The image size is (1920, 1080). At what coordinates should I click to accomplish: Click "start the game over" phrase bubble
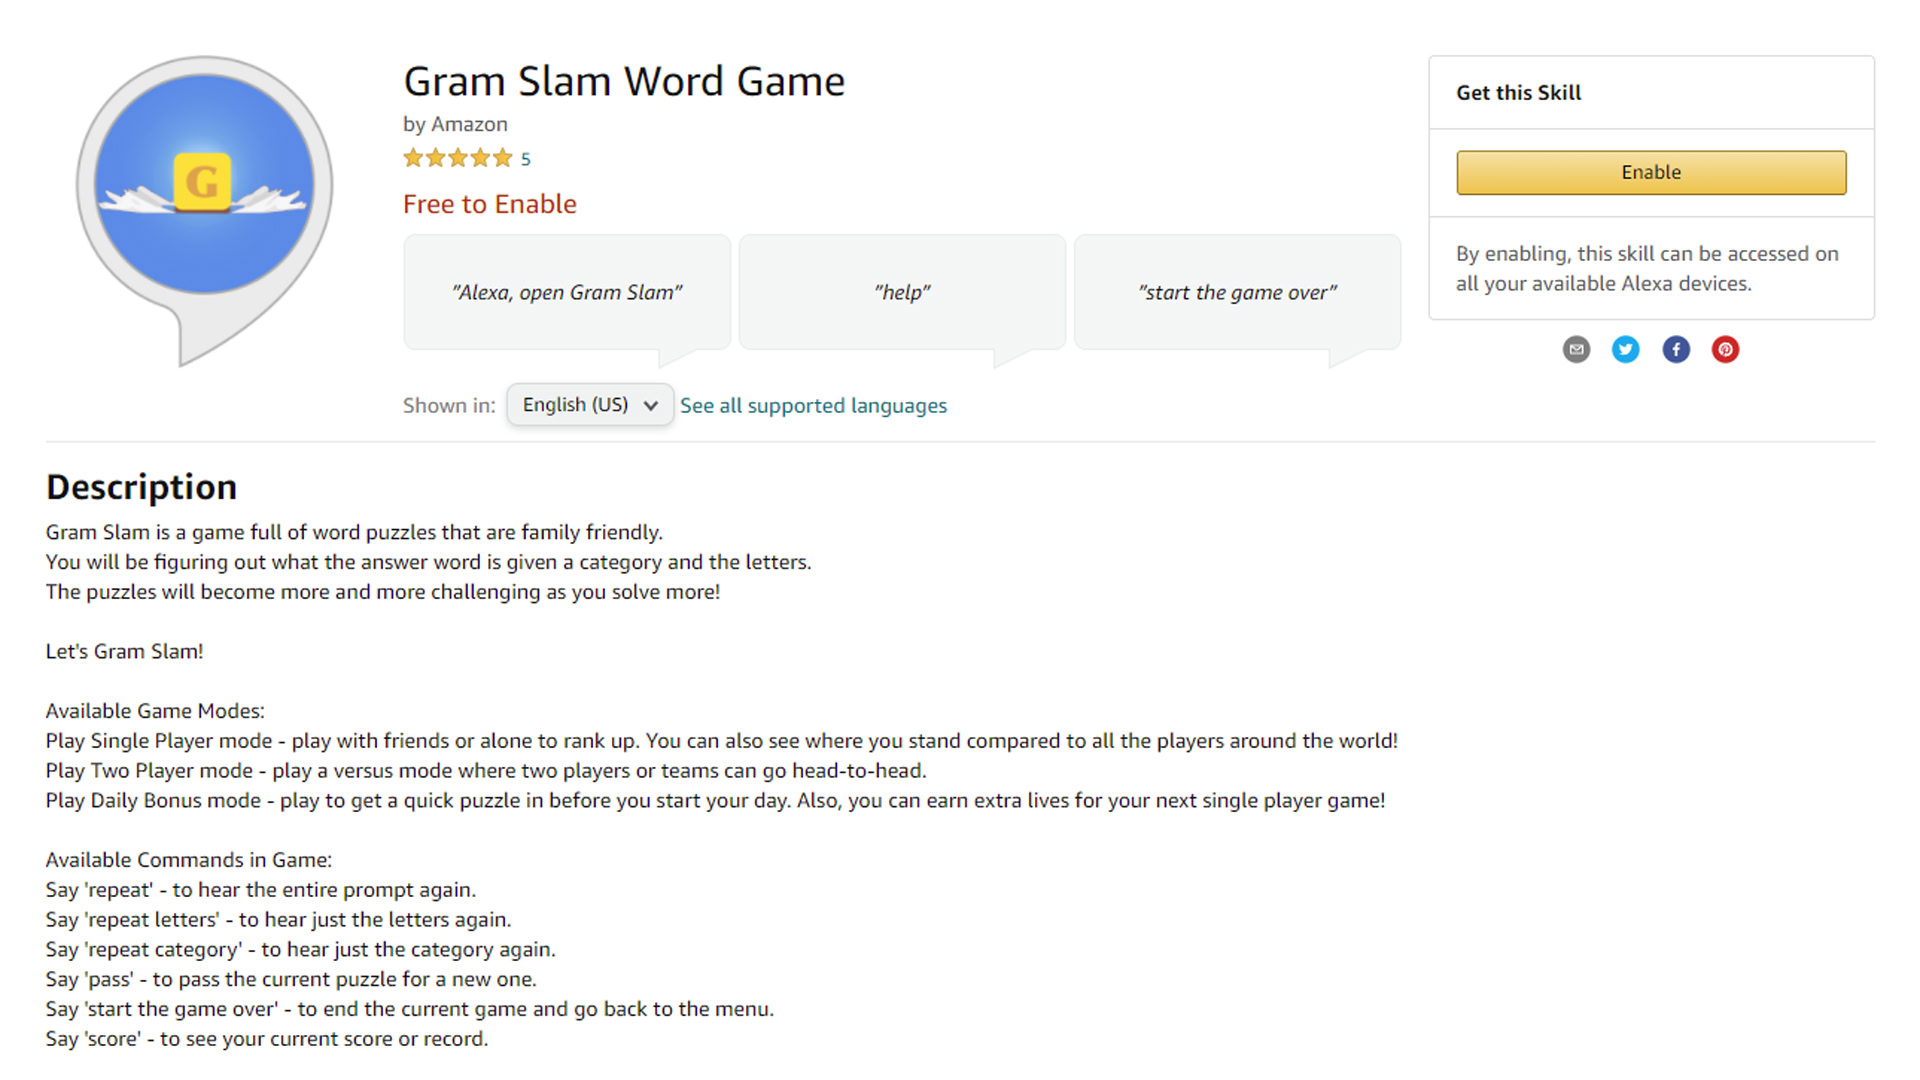pyautogui.click(x=1237, y=292)
